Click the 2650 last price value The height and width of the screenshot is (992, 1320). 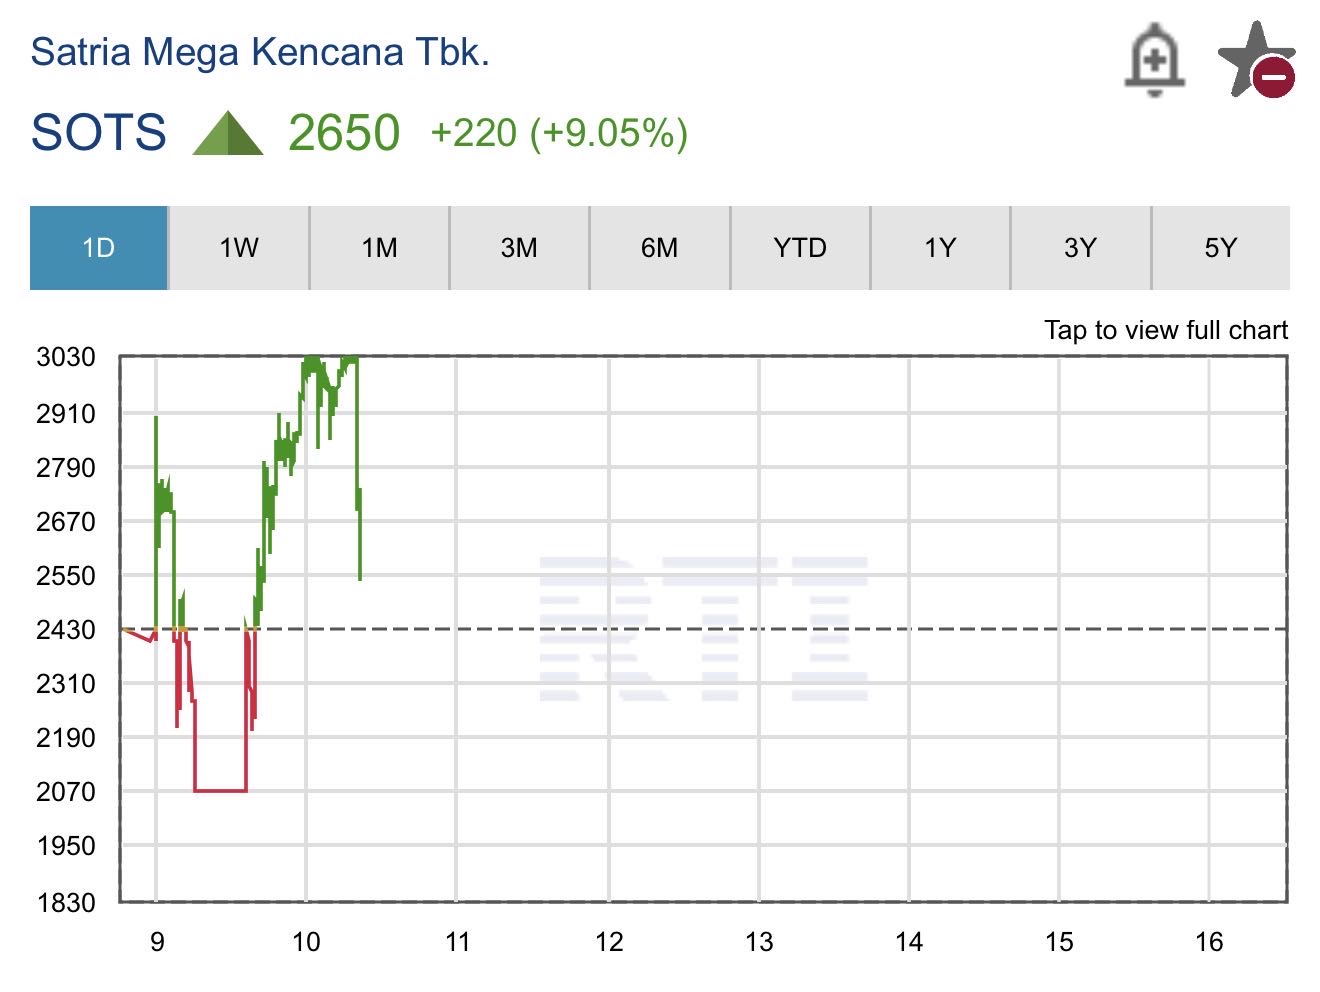(344, 133)
